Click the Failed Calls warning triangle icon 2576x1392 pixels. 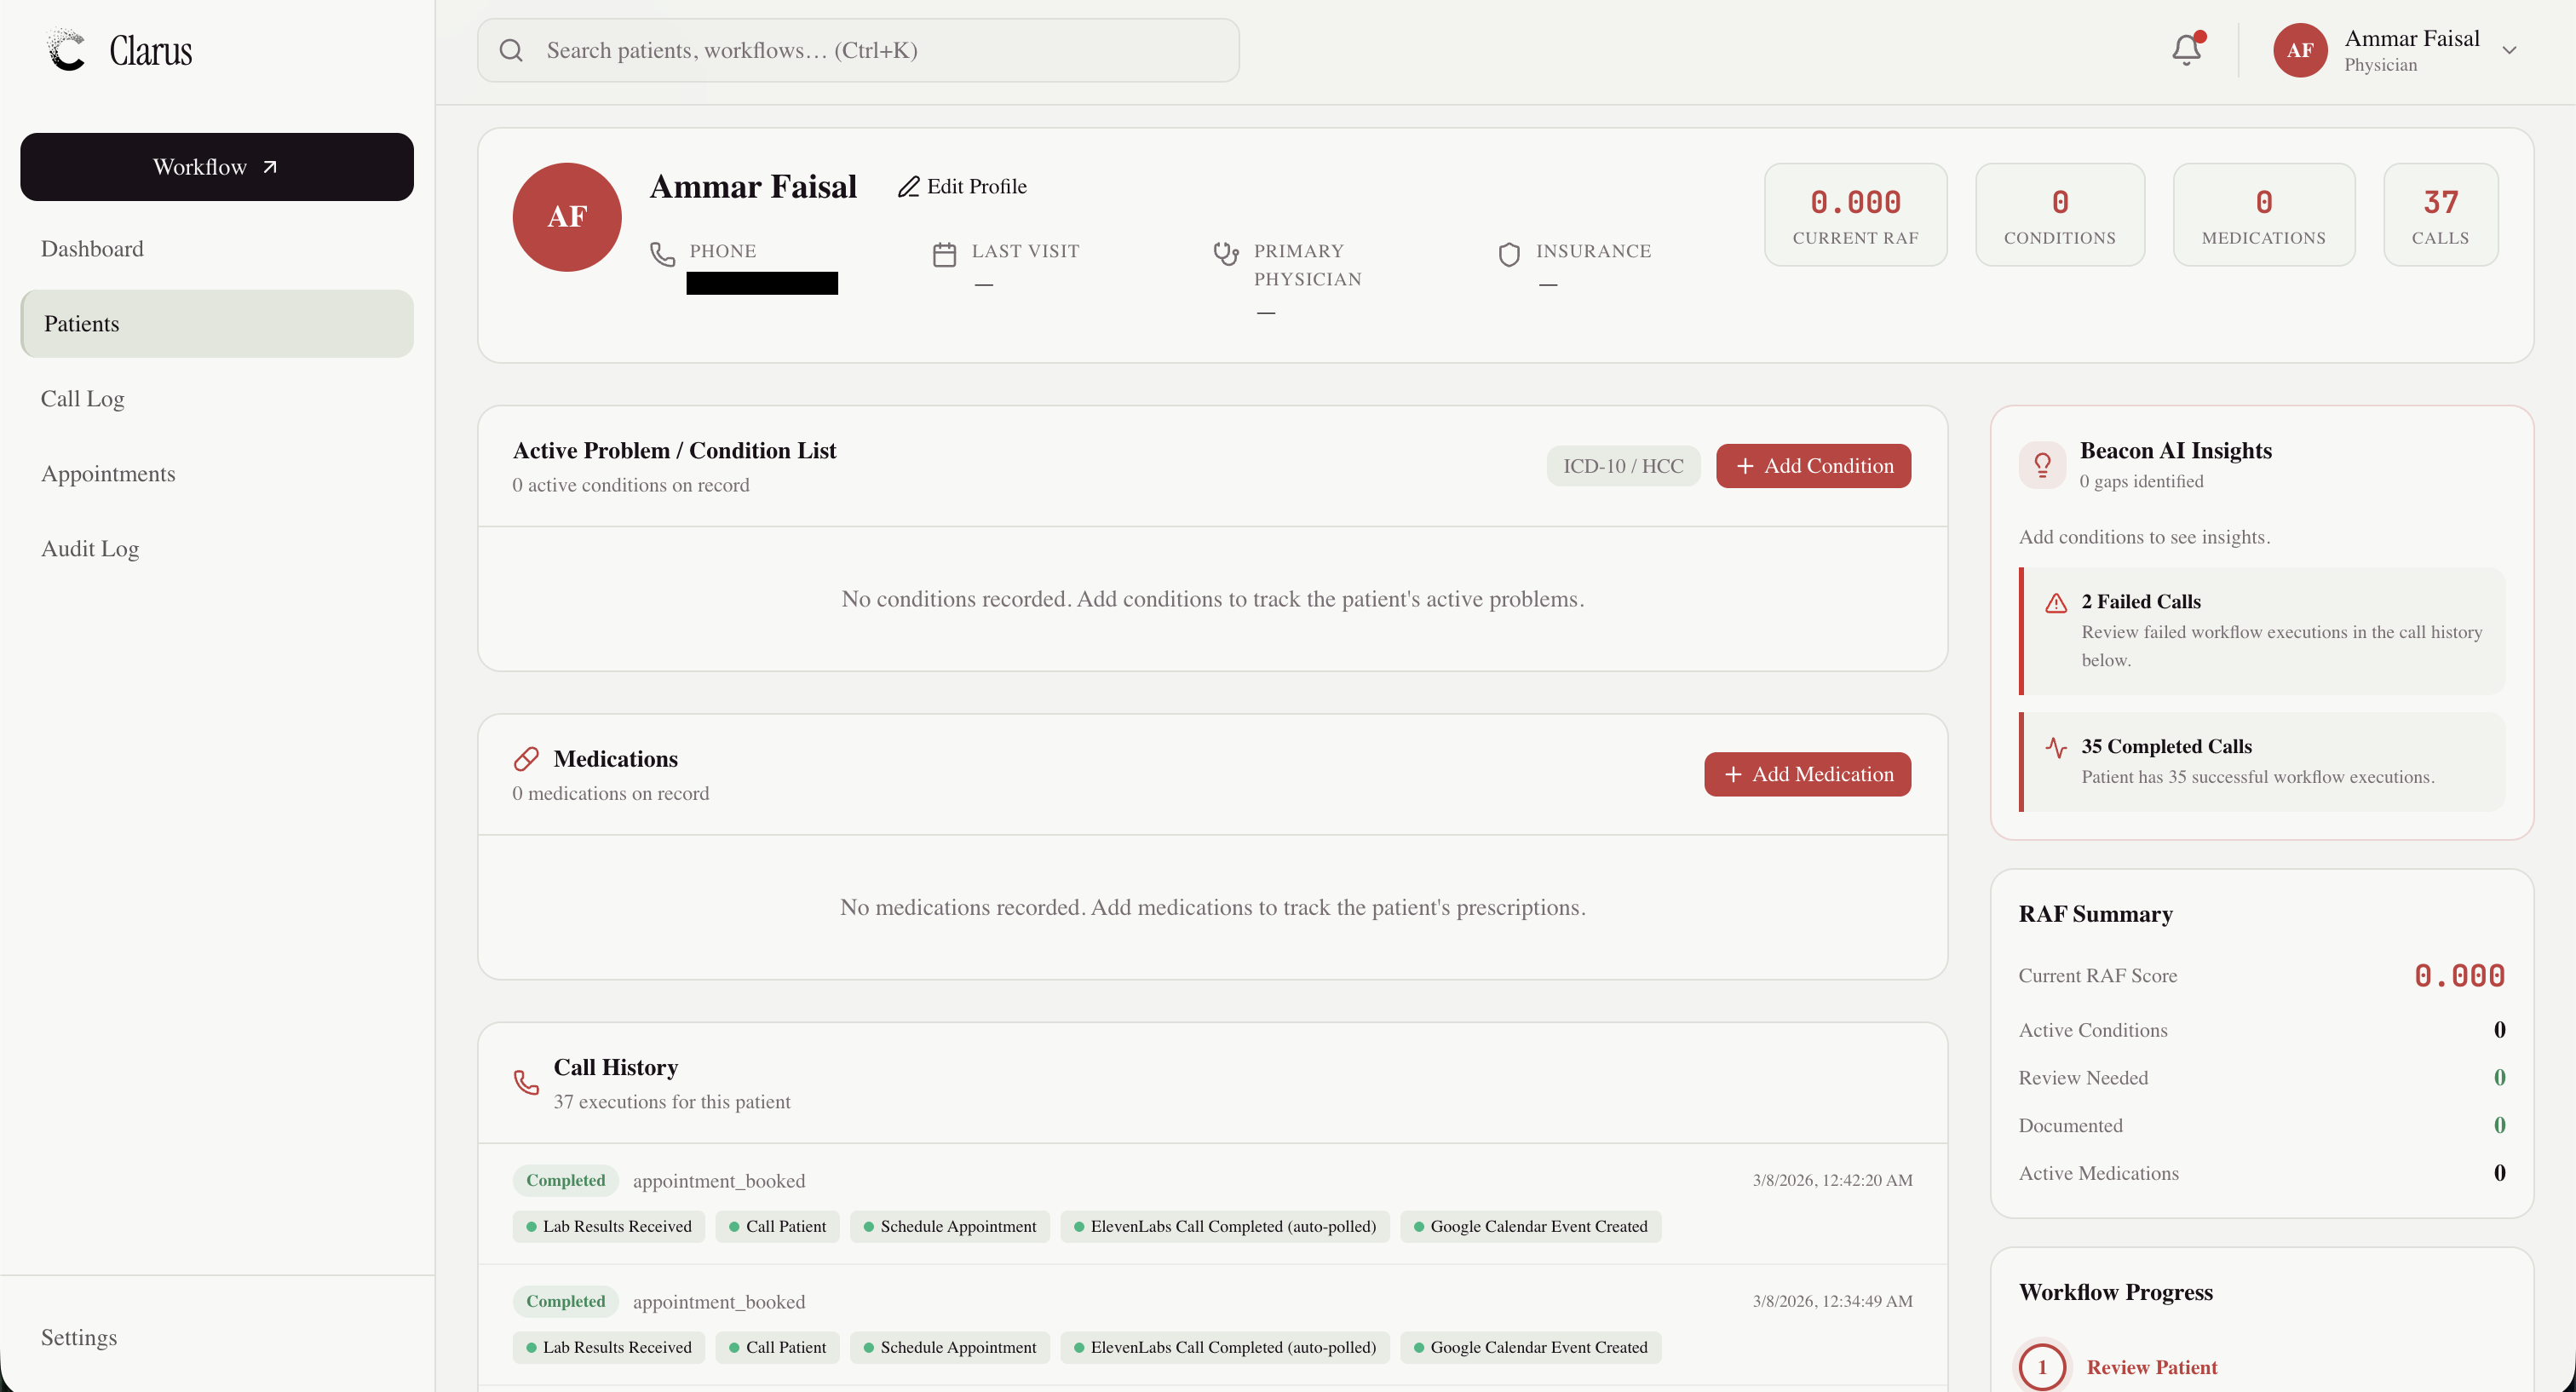[2056, 603]
